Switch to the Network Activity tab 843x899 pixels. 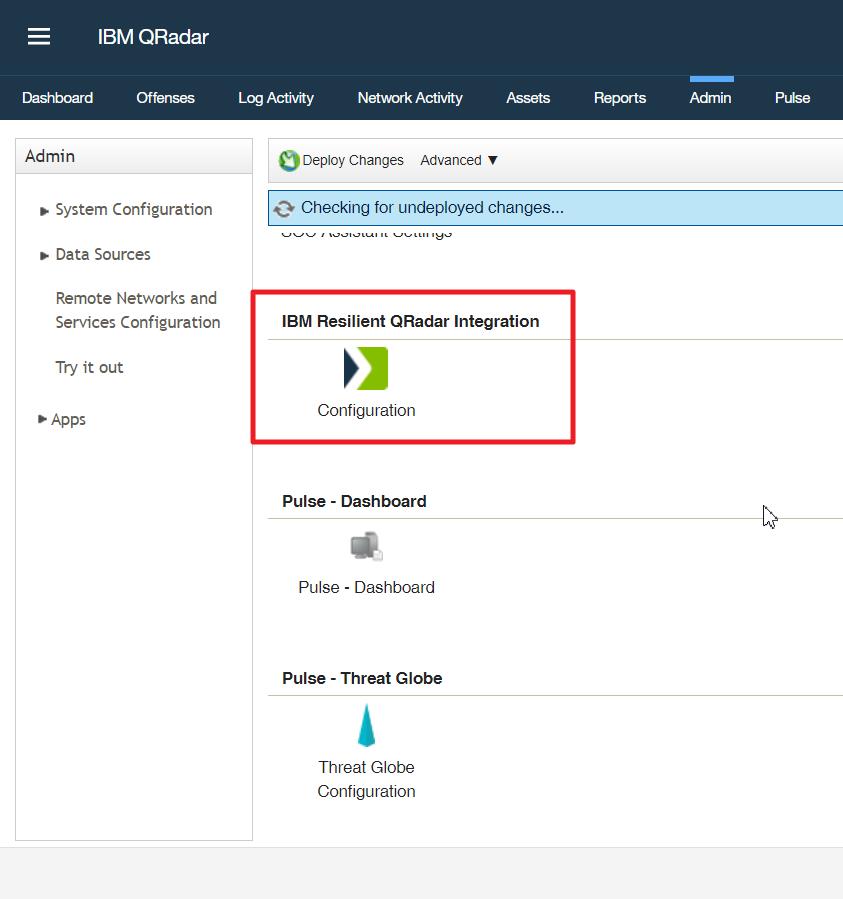409,98
